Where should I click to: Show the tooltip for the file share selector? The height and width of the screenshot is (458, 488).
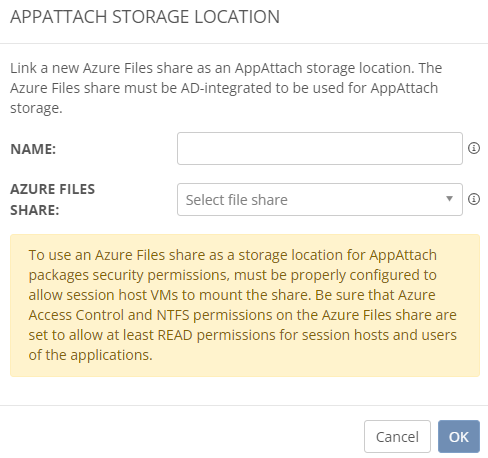474,199
